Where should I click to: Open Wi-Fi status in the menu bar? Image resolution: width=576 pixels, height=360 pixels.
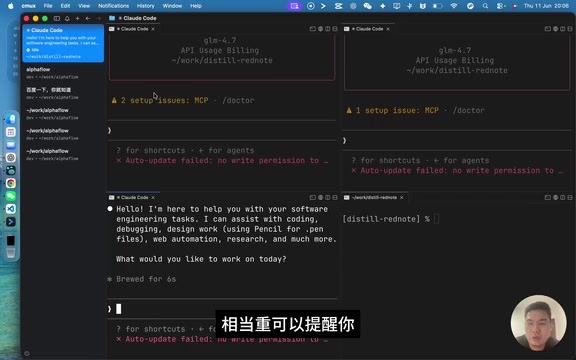click(454, 6)
